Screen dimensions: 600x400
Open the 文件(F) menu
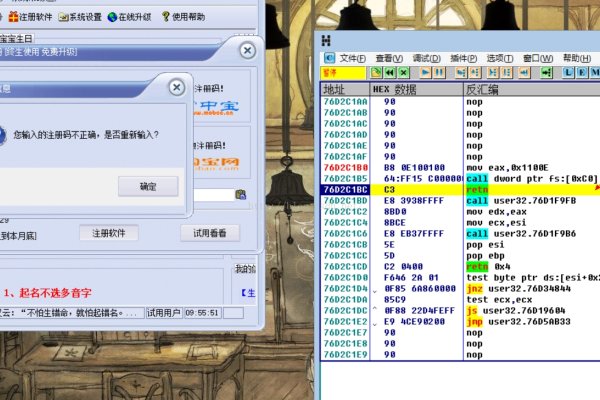pyautogui.click(x=353, y=58)
